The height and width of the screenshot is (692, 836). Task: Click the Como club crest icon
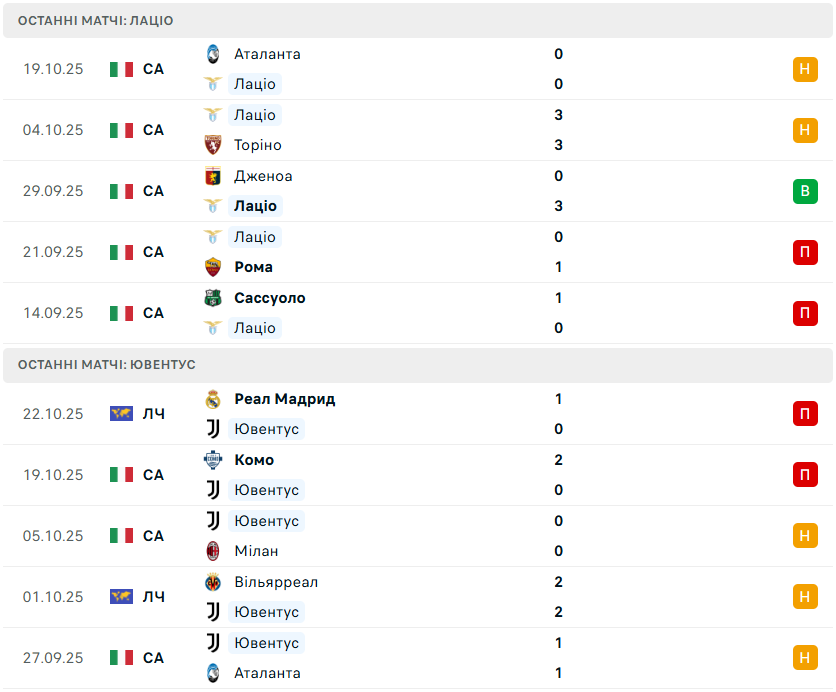pos(213,460)
